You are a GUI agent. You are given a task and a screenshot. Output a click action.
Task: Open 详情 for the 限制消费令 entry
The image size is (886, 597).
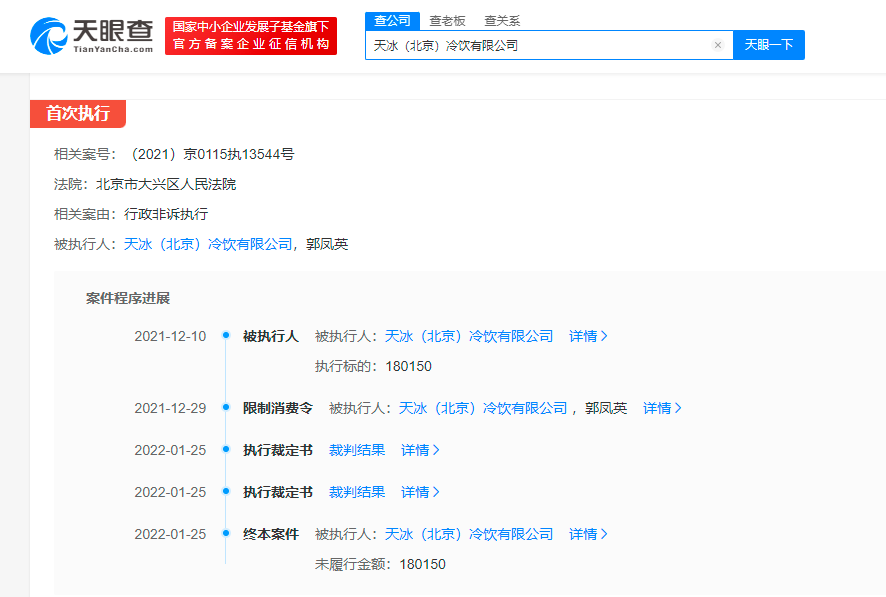click(x=662, y=408)
